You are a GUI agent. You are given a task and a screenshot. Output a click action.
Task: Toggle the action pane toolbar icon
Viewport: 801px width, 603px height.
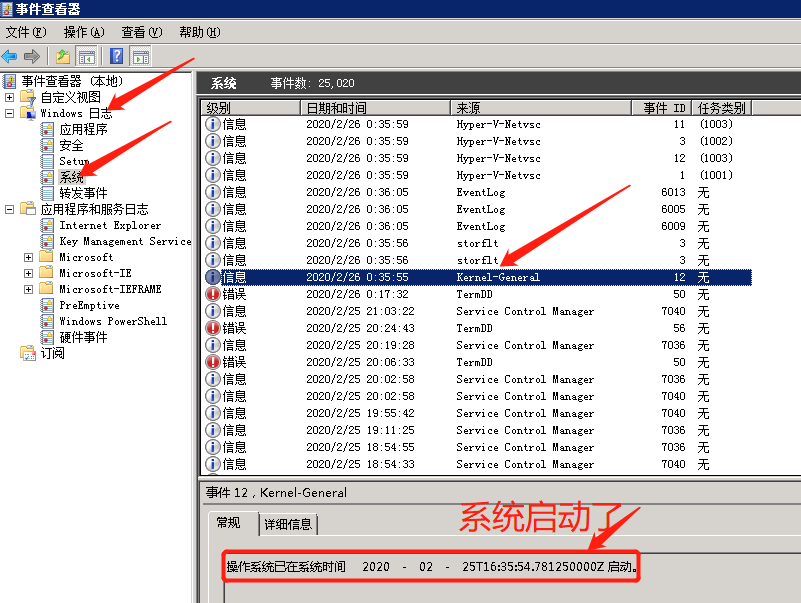tap(140, 56)
